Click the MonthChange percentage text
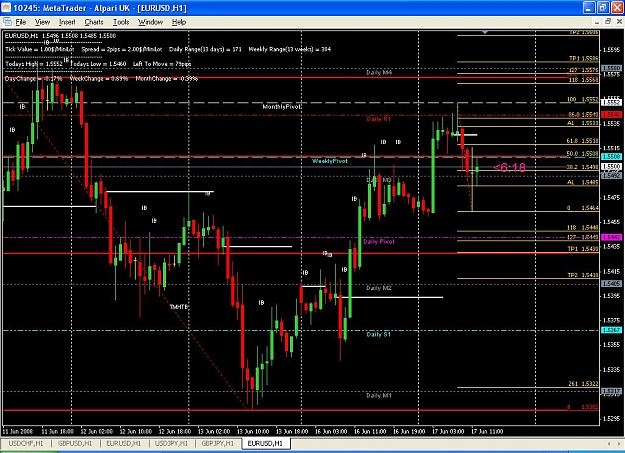The height and width of the screenshot is (453, 625). point(166,79)
